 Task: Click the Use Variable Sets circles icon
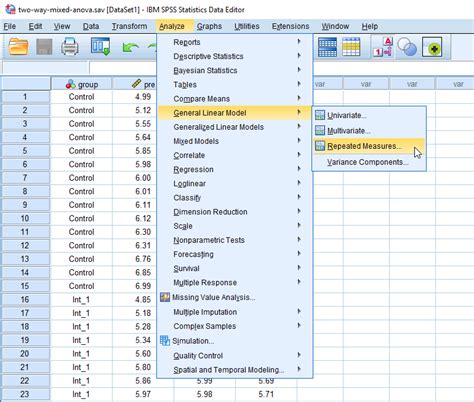(407, 47)
